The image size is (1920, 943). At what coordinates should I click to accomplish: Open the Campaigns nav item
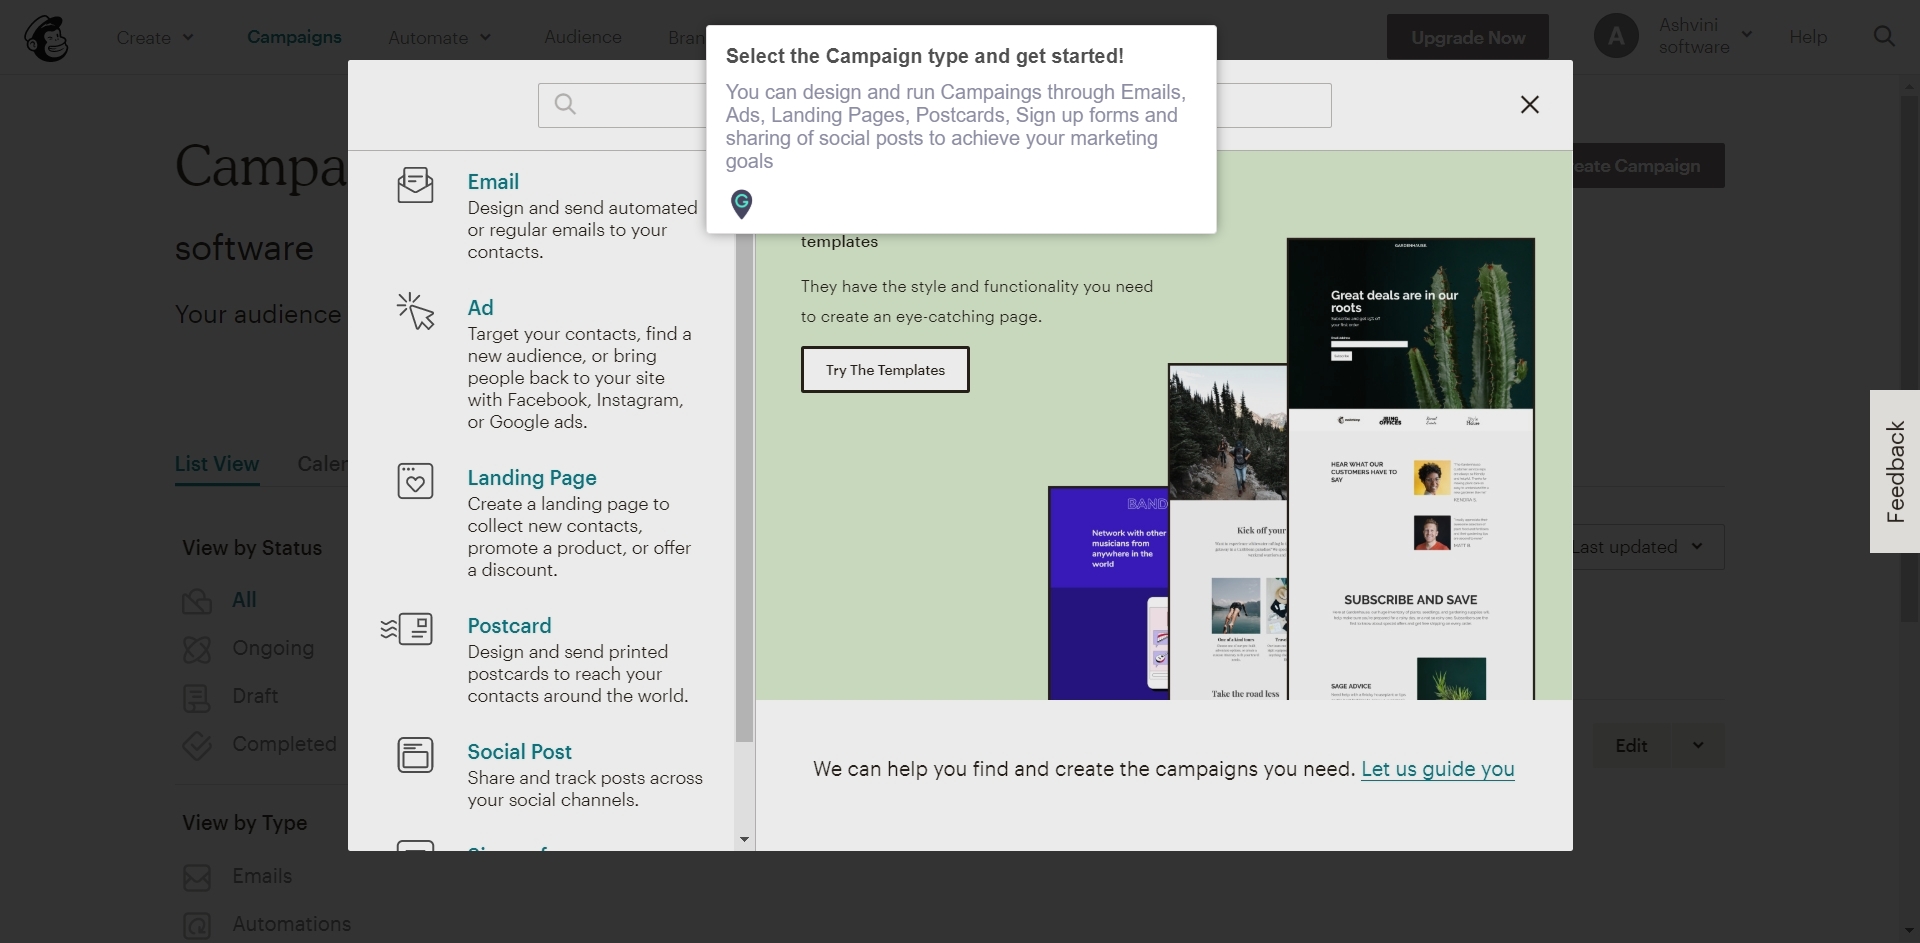tap(294, 37)
